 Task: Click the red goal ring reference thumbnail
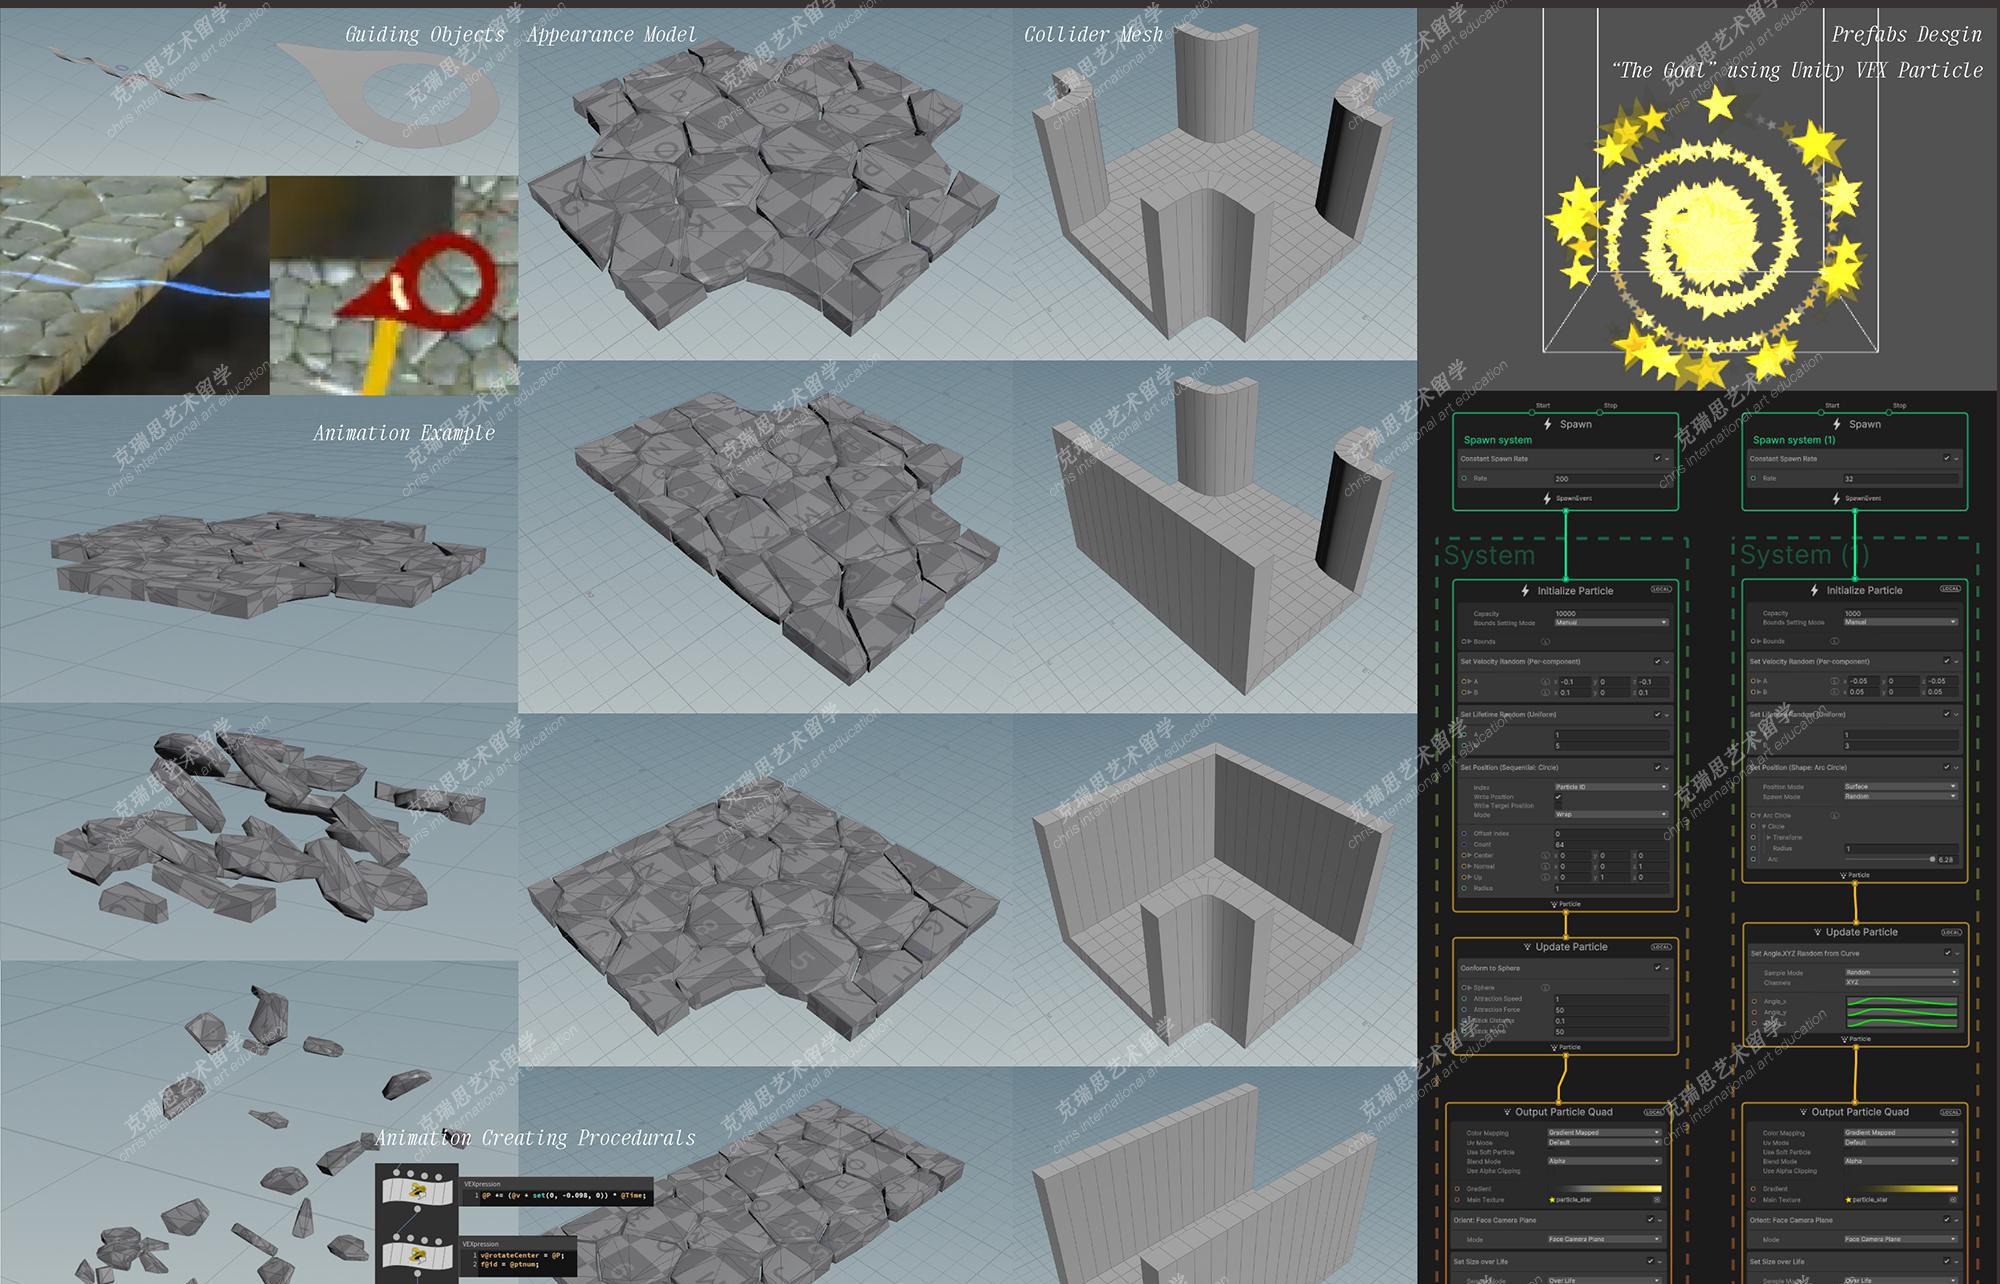[x=394, y=286]
